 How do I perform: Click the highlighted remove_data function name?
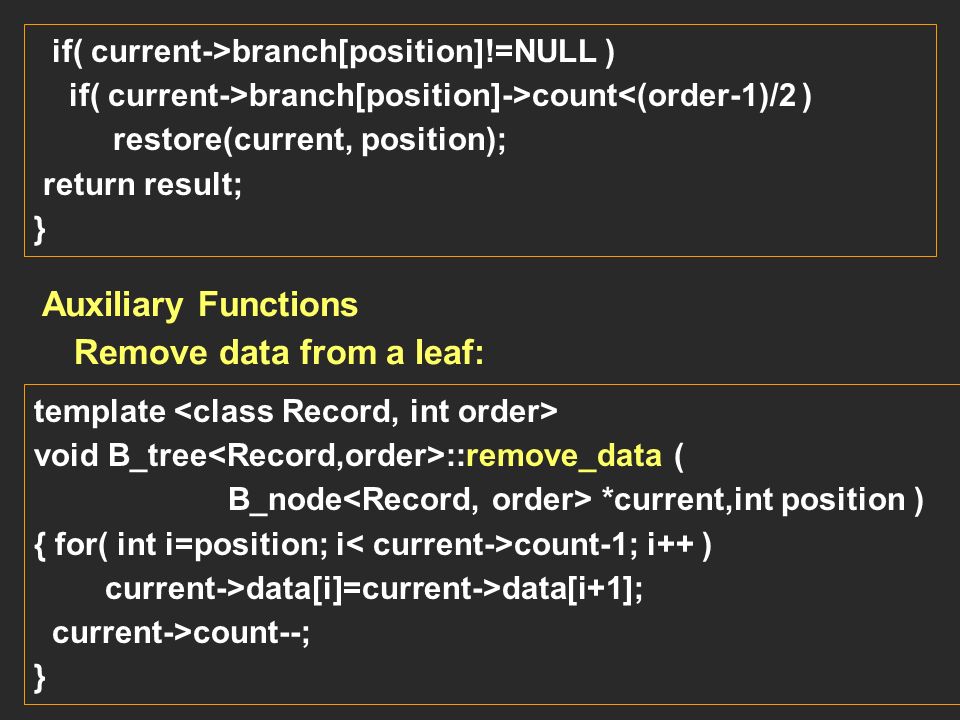[564, 456]
